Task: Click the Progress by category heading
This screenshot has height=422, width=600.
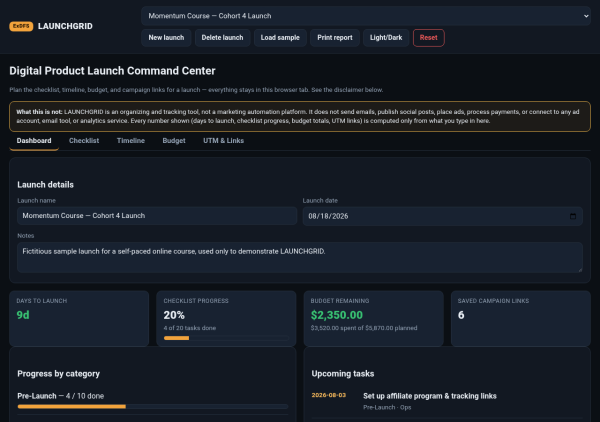Action: pos(59,374)
